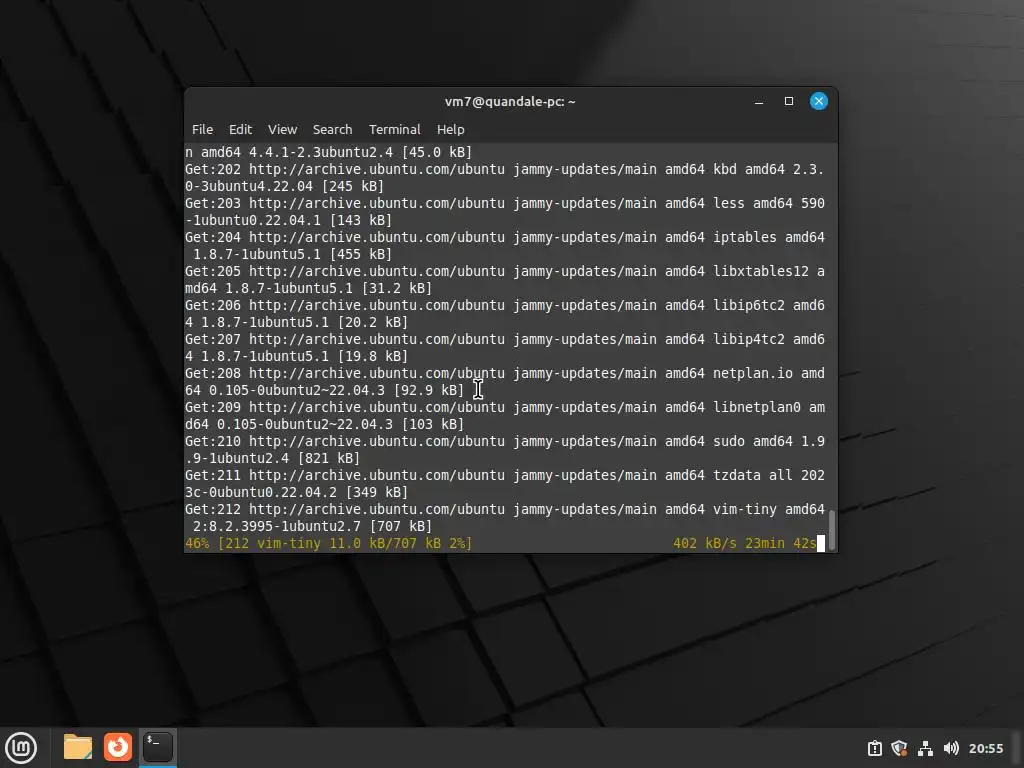Click the [45.0 kB] text on first line
The image size is (1024, 768).
437,152
